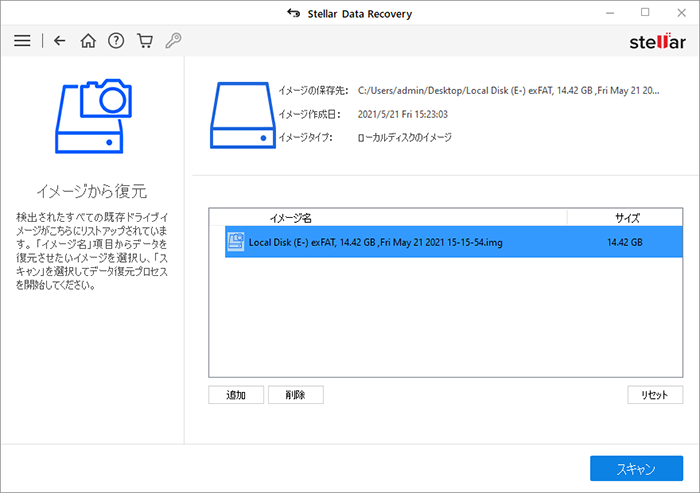Viewport: 700px width, 493px height.
Task: Click the camera drive icon in sidebar
Action: click(x=93, y=116)
